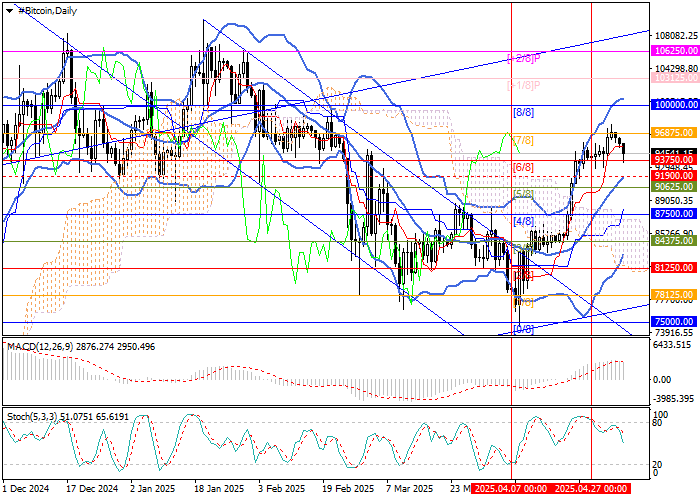Click the 96875.00 orange price tag

(671, 132)
